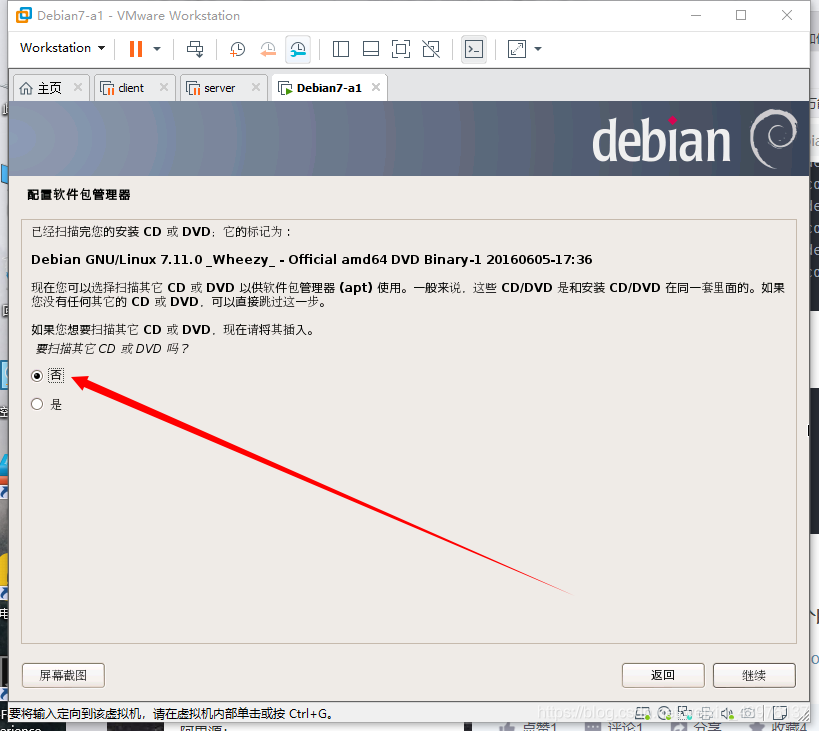Click the 配置软件包管理器 heading

[x=78, y=195]
